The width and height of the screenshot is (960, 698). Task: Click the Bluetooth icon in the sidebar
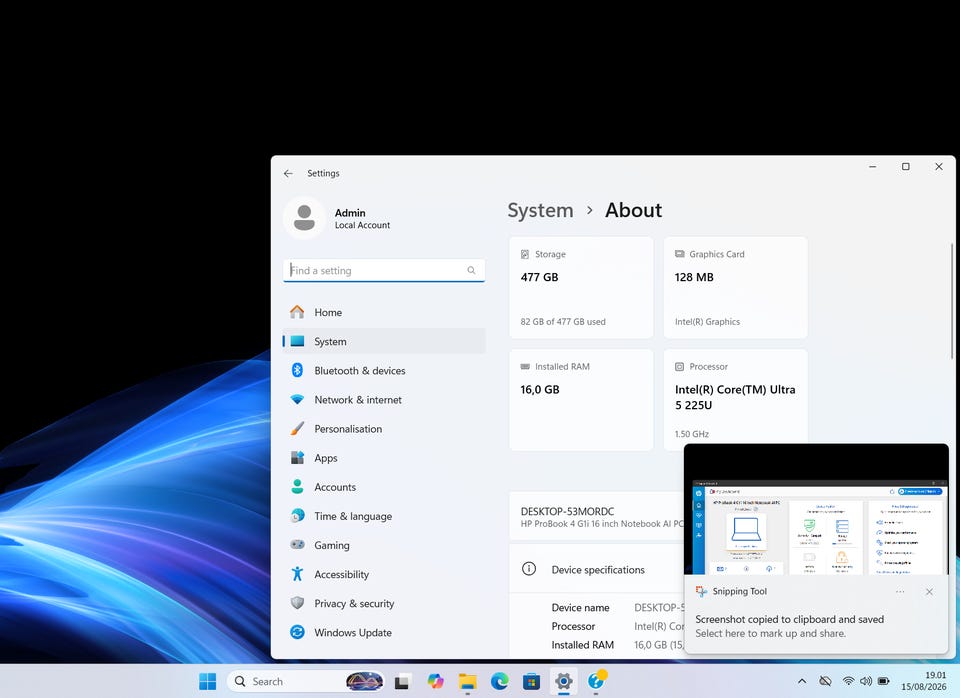click(298, 370)
